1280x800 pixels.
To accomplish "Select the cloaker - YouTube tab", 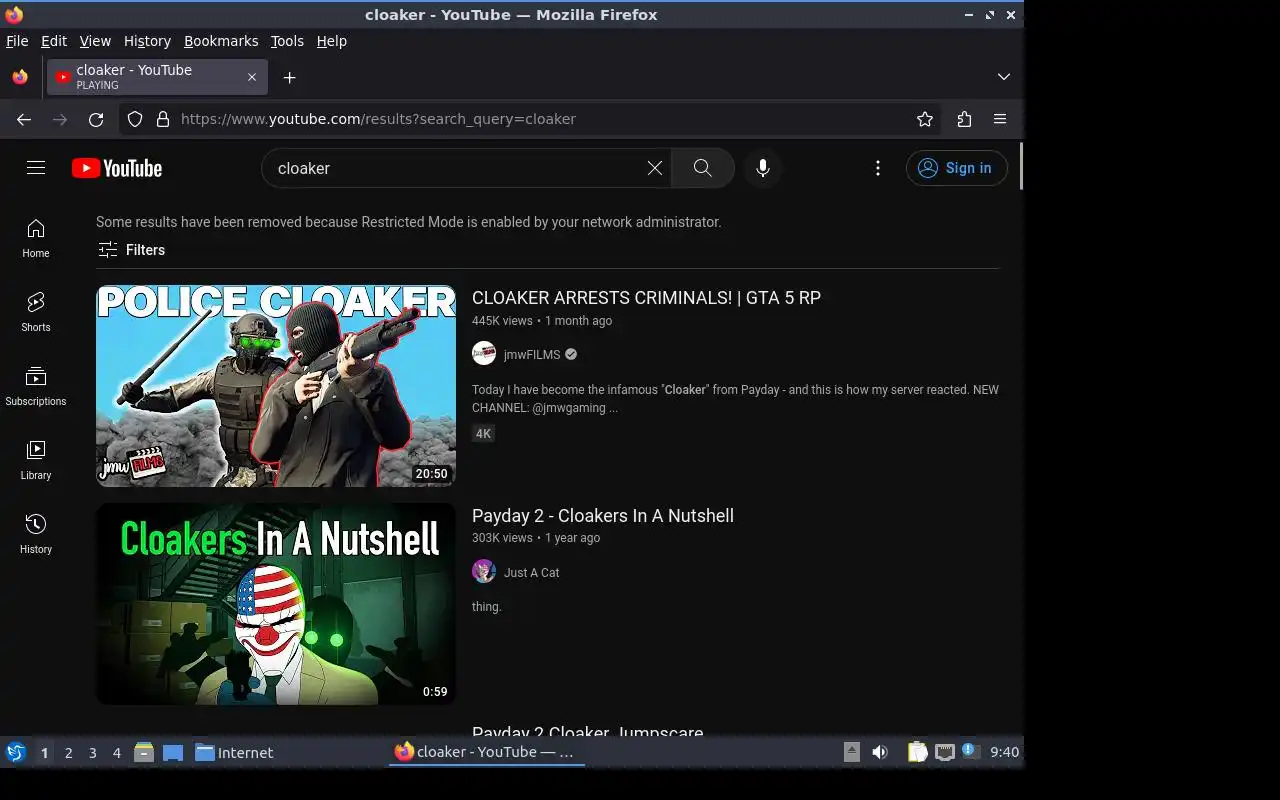I will (155, 77).
